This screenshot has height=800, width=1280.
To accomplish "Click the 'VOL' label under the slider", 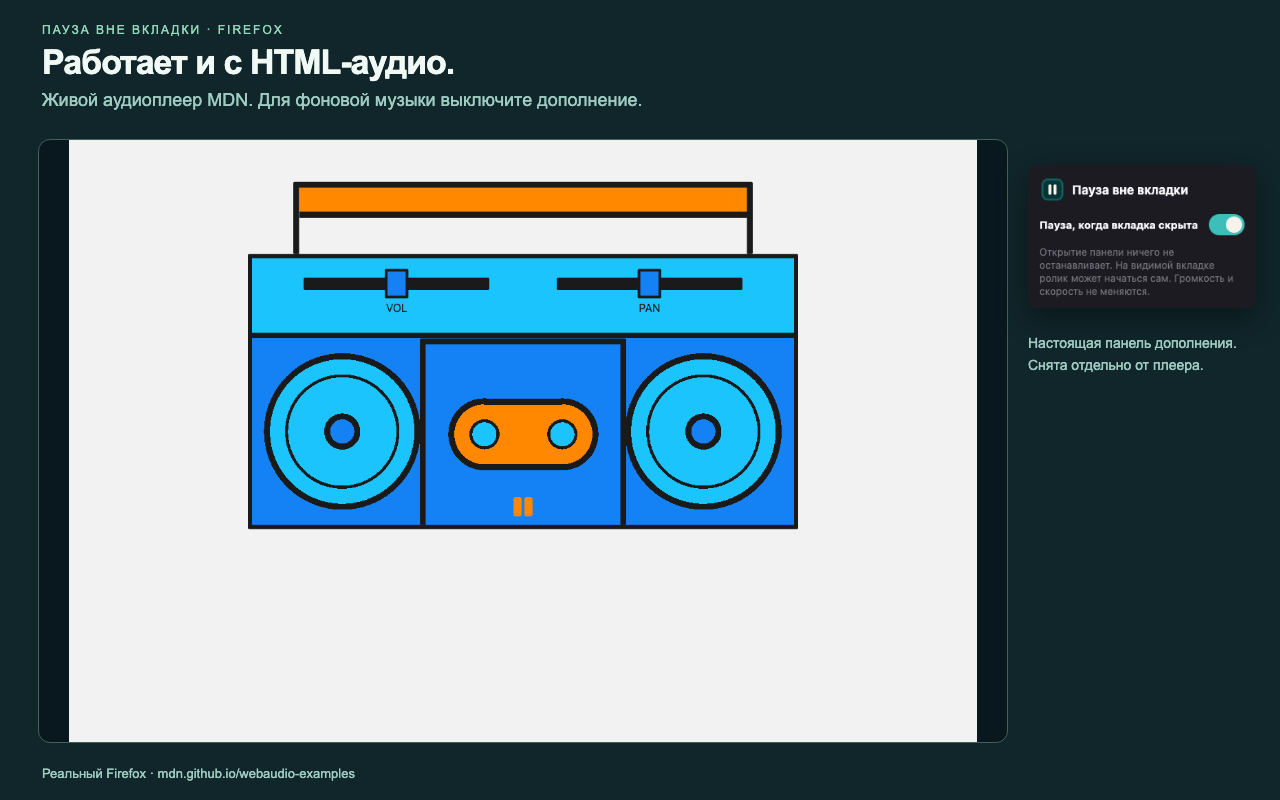I will [397, 308].
